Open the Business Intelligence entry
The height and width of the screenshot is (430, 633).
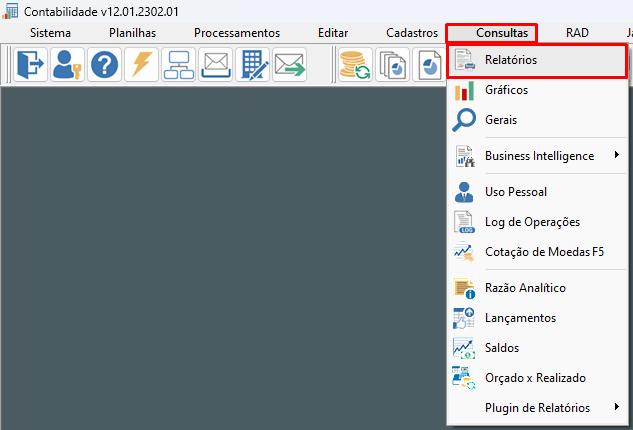pyautogui.click(x=537, y=156)
